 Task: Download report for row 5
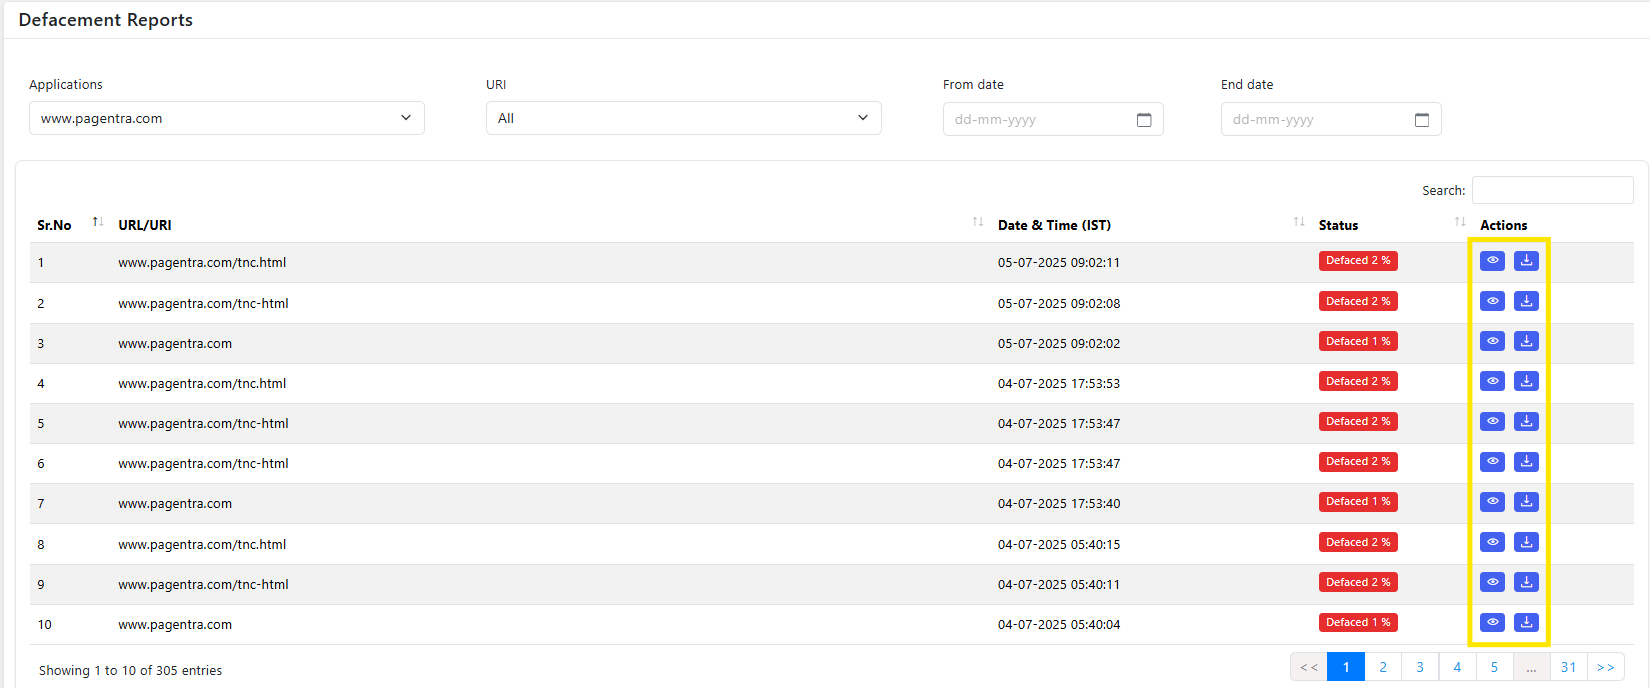pos(1526,421)
